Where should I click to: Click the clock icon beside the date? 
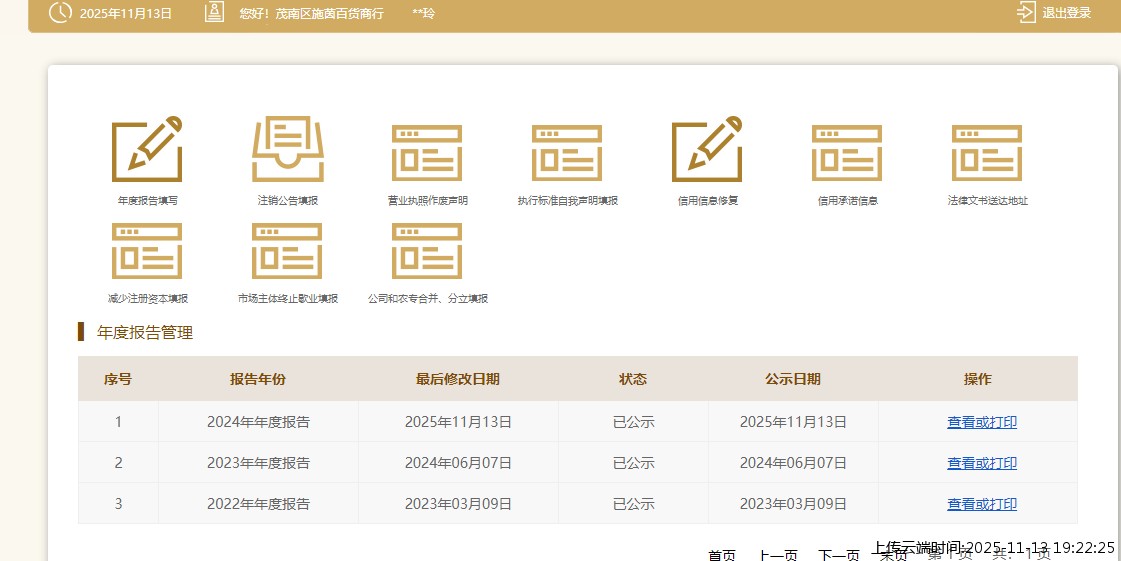coord(60,13)
